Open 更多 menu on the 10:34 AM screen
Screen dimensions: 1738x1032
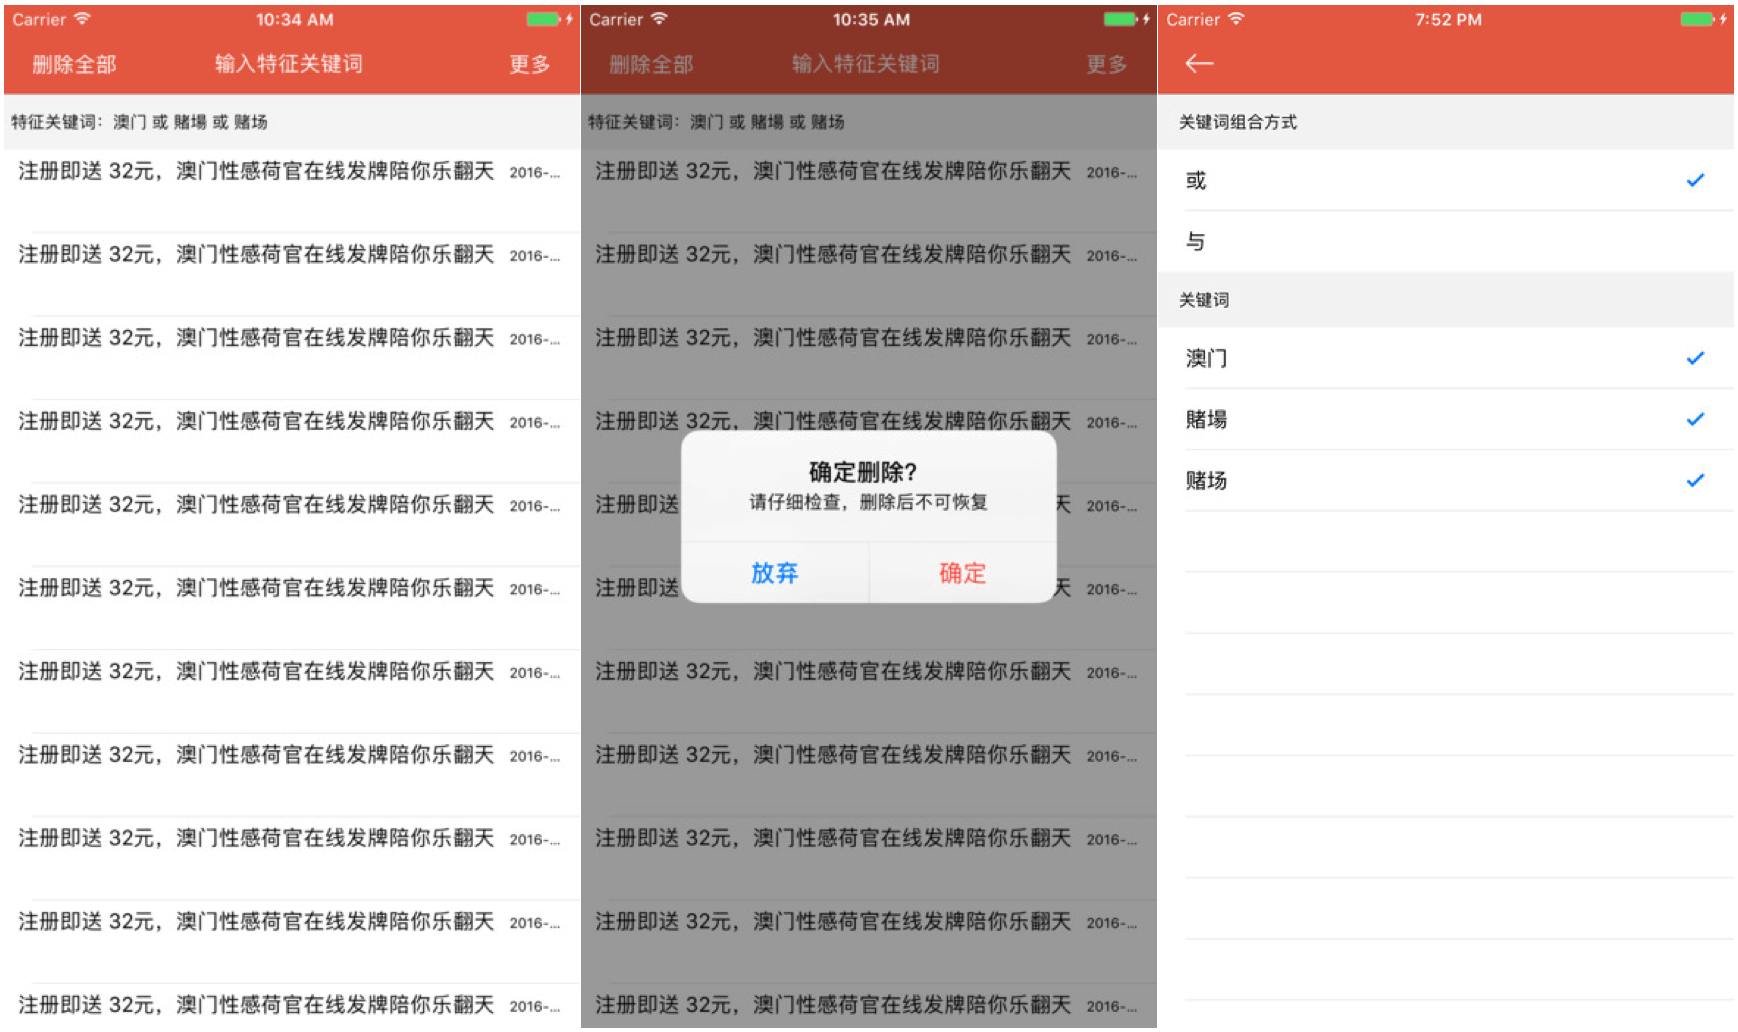pyautogui.click(x=529, y=65)
